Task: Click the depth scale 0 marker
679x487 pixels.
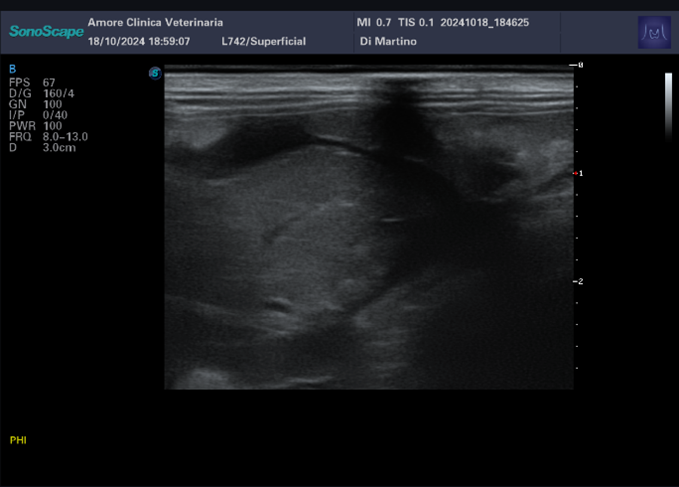Action: click(577, 65)
